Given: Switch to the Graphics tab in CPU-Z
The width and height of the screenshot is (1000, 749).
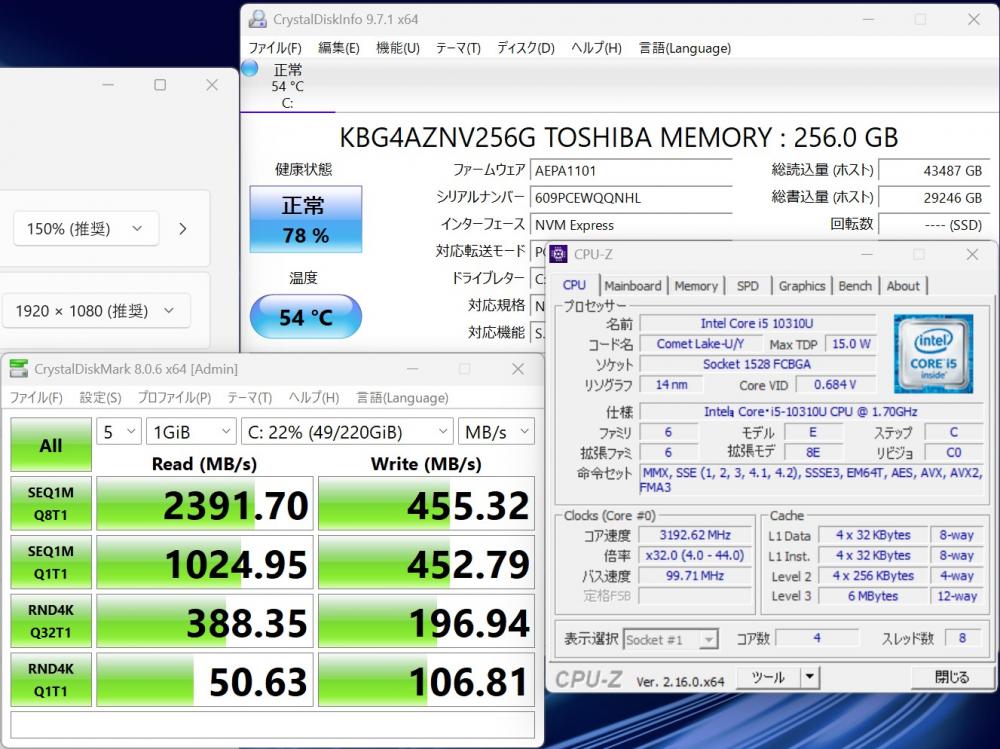Looking at the screenshot, I should pyautogui.click(x=802, y=286).
